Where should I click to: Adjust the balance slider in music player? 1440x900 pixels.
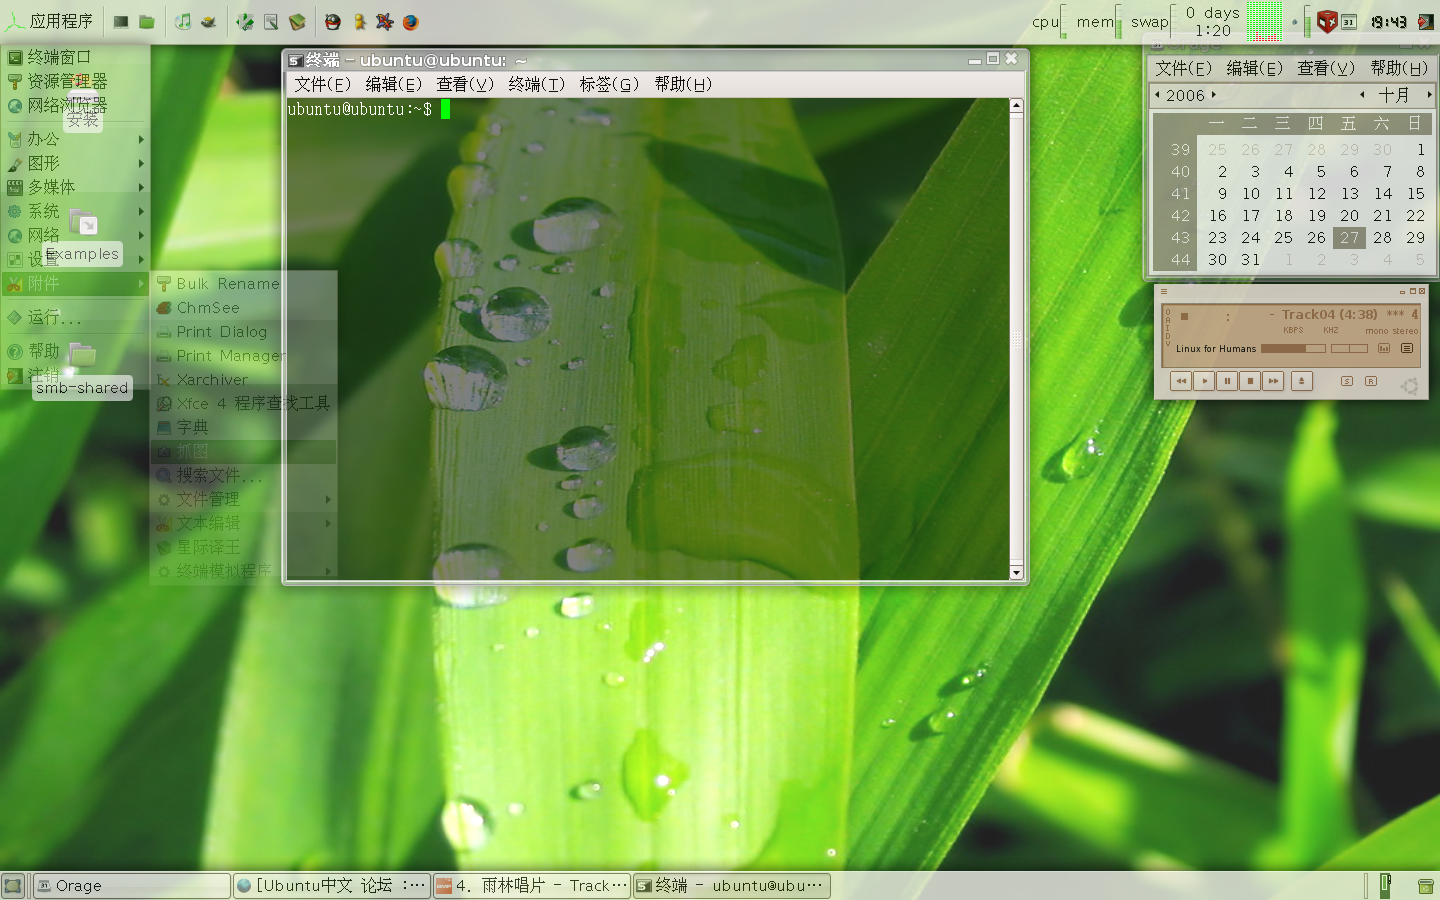tap(1349, 348)
